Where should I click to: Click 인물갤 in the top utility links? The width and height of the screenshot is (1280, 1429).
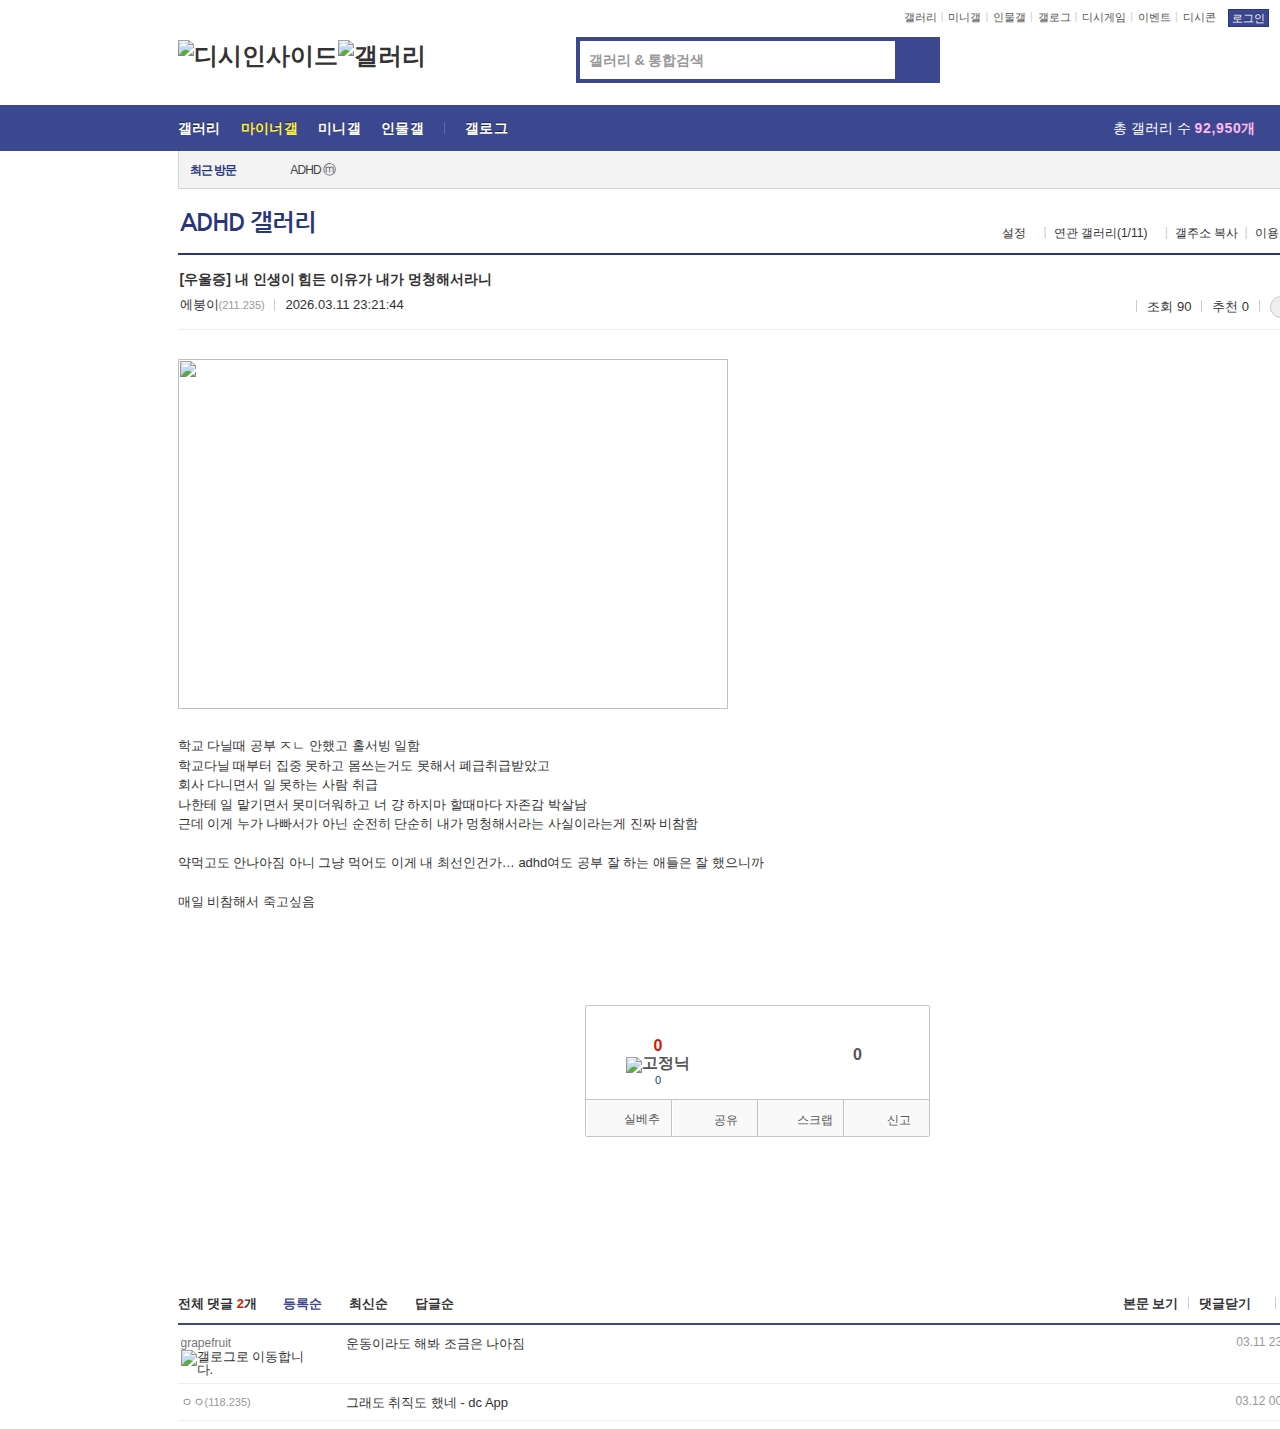click(1009, 18)
